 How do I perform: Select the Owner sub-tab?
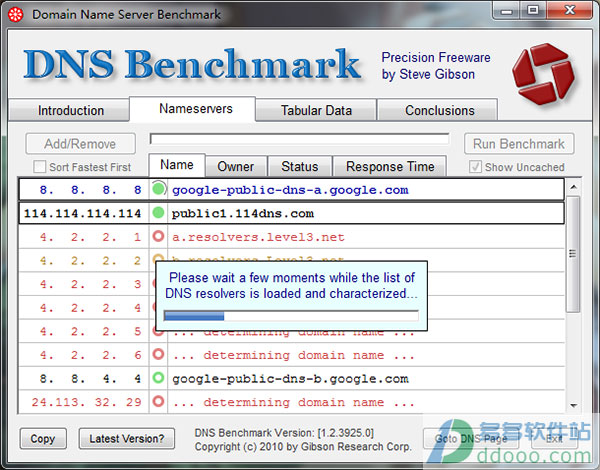(236, 166)
